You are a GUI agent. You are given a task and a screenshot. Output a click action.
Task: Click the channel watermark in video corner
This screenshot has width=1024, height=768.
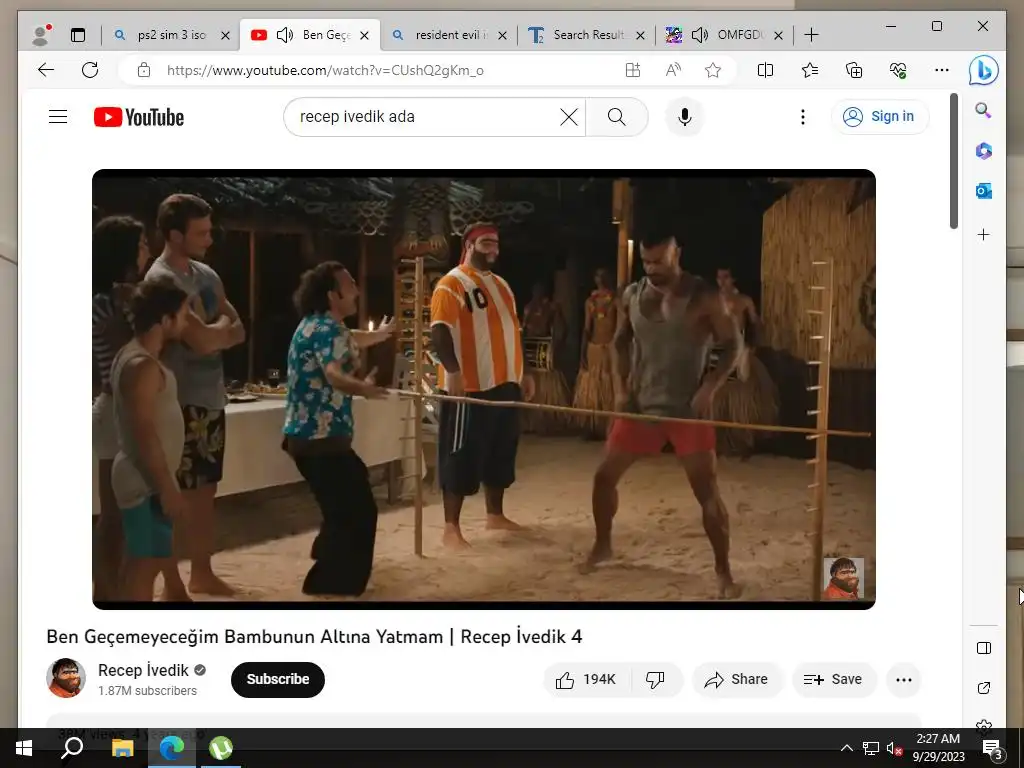(843, 578)
